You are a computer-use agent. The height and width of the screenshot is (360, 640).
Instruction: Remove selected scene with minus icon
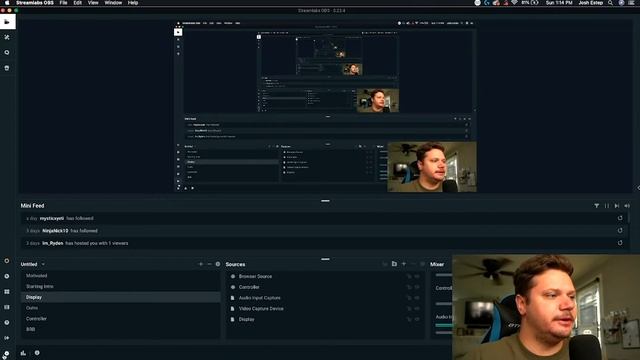click(209, 264)
